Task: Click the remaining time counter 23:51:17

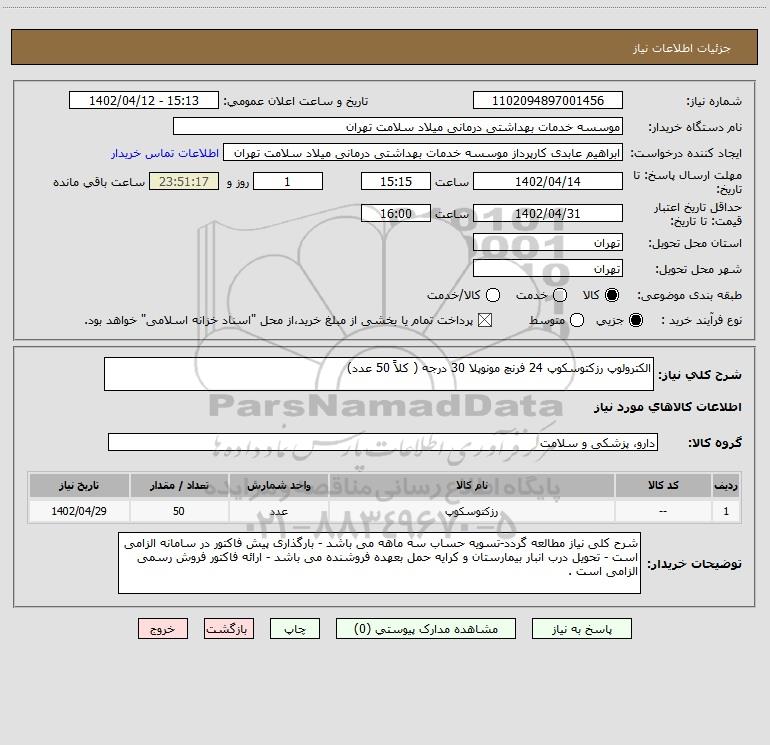Action: [x=184, y=181]
